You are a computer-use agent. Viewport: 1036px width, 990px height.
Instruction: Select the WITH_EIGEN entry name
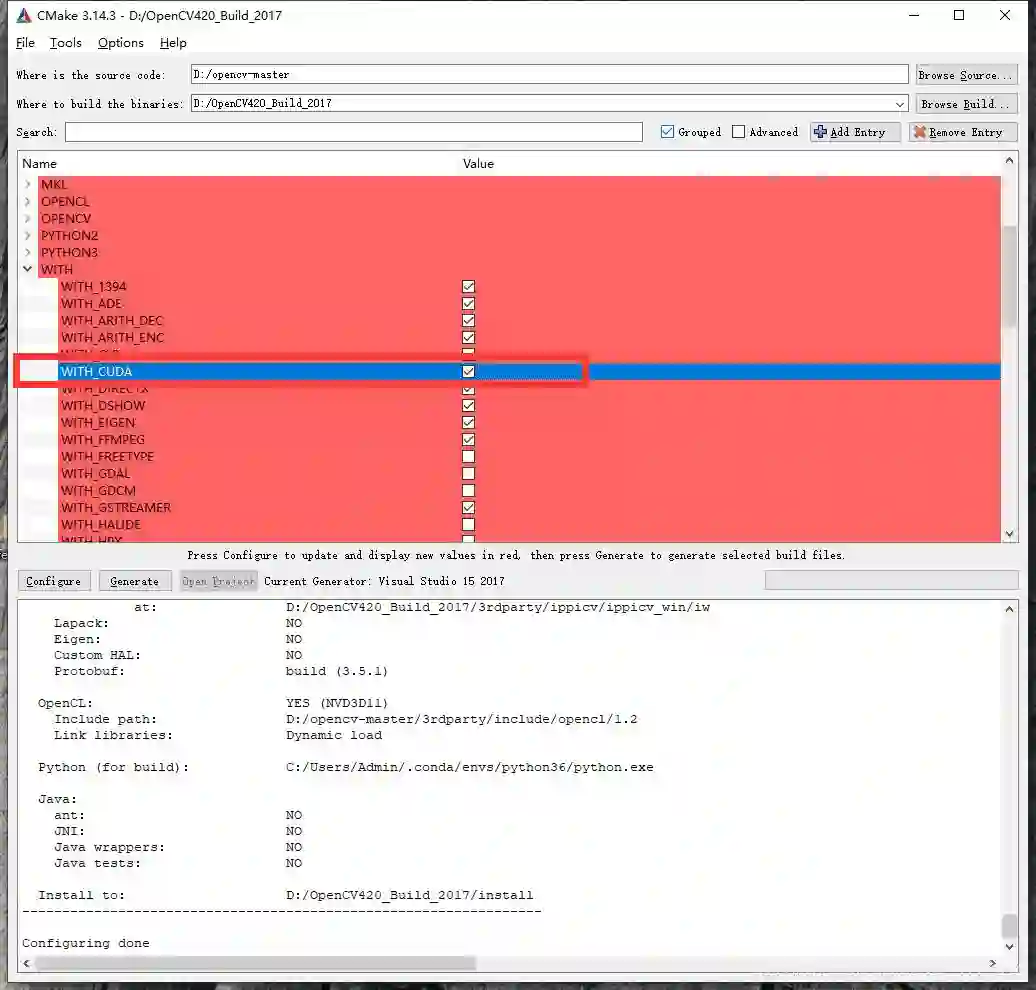pos(98,422)
